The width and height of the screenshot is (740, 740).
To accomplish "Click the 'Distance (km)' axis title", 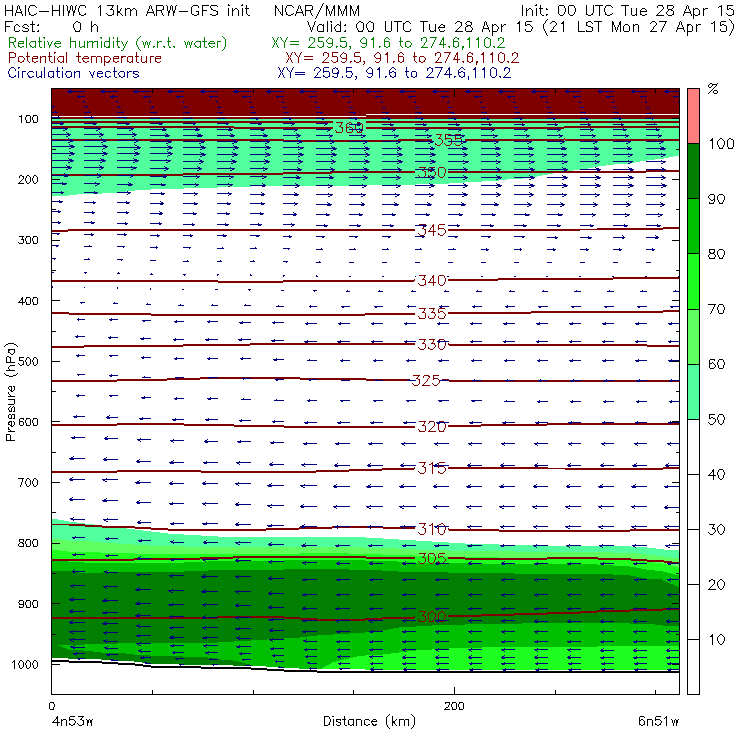I will coord(370,721).
